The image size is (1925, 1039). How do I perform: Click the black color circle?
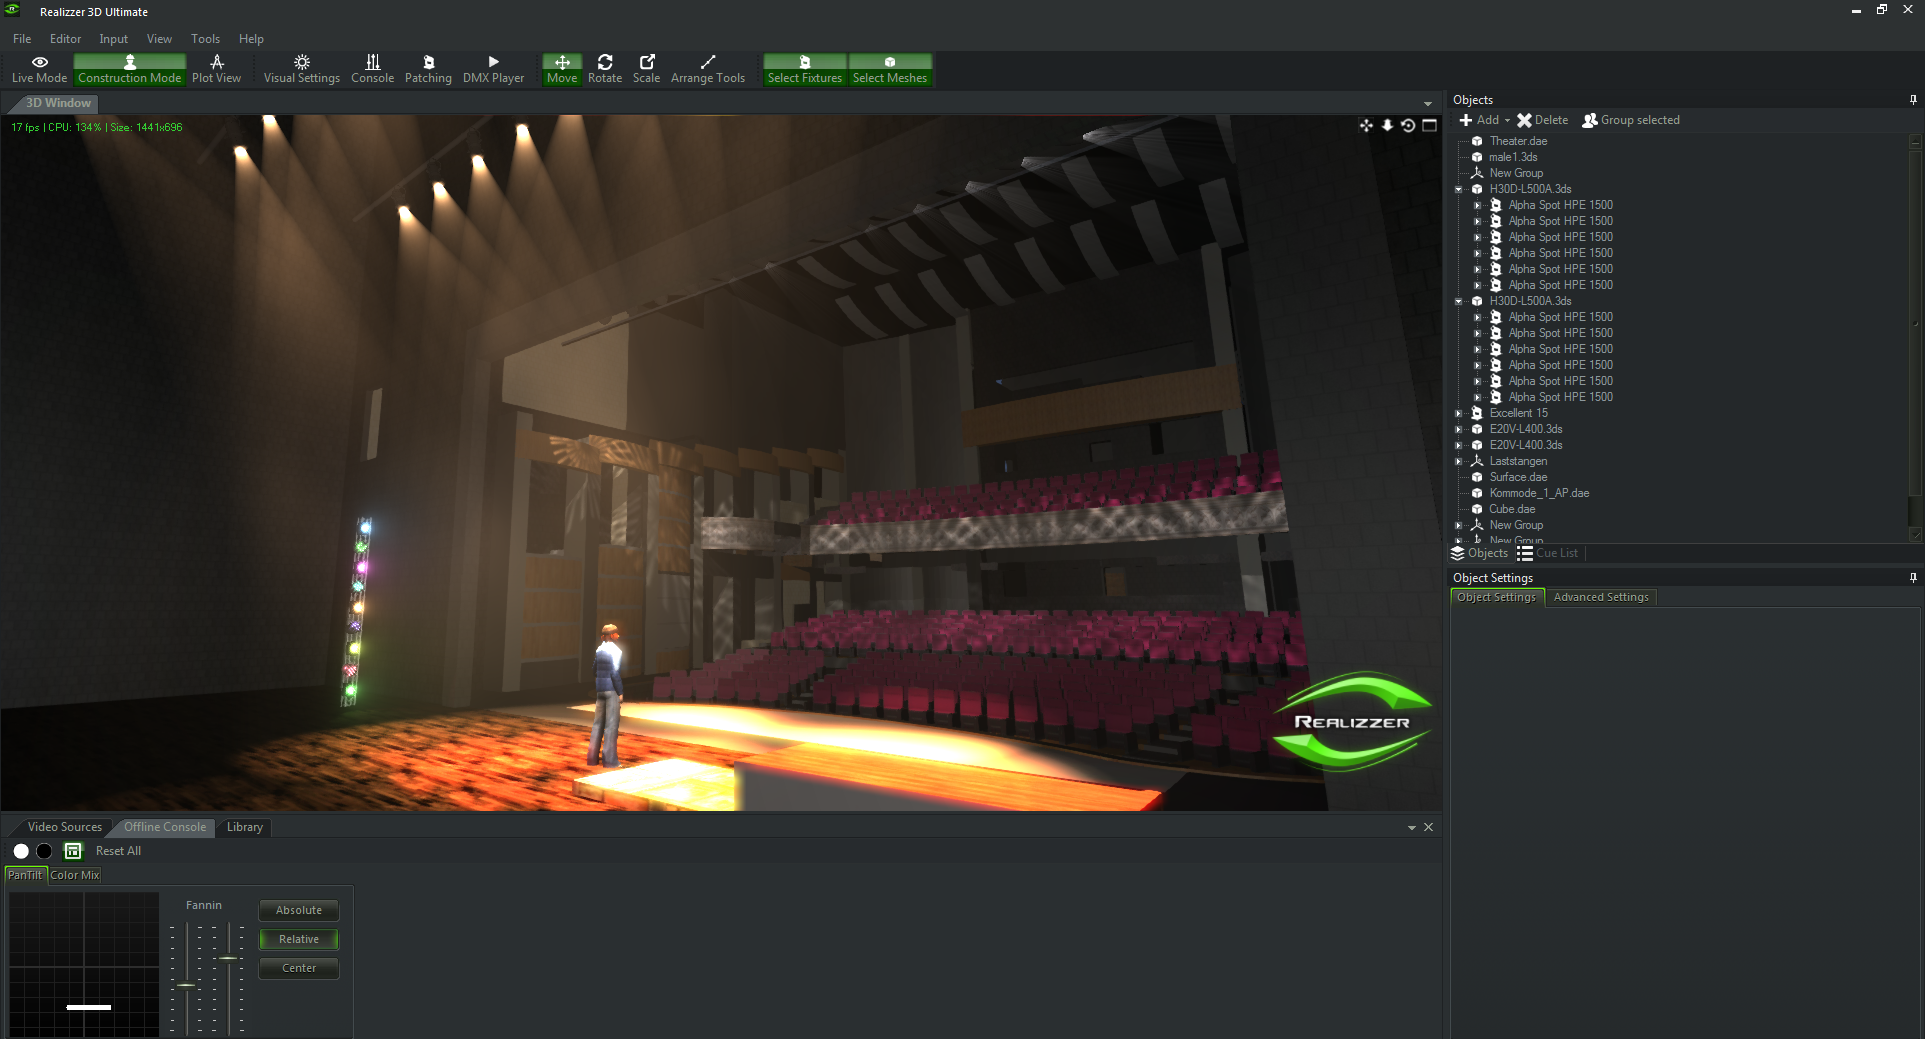44,851
